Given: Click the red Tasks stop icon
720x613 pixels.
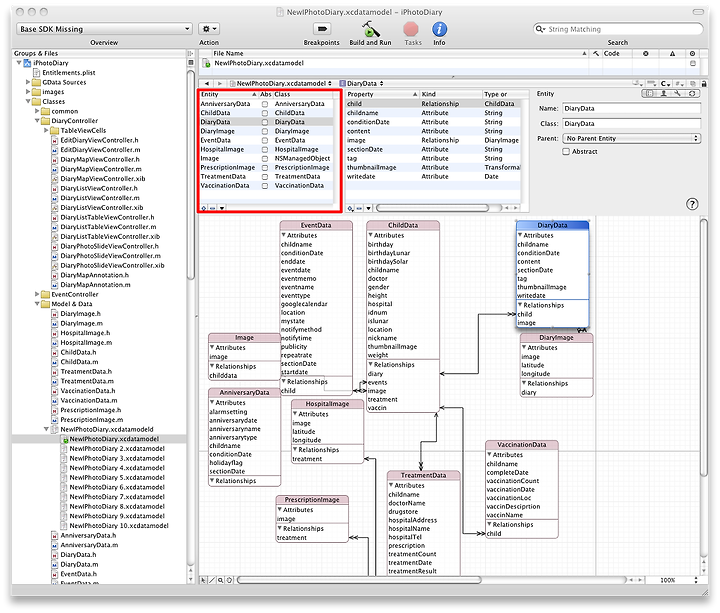Looking at the screenshot, I should [x=411, y=29].
